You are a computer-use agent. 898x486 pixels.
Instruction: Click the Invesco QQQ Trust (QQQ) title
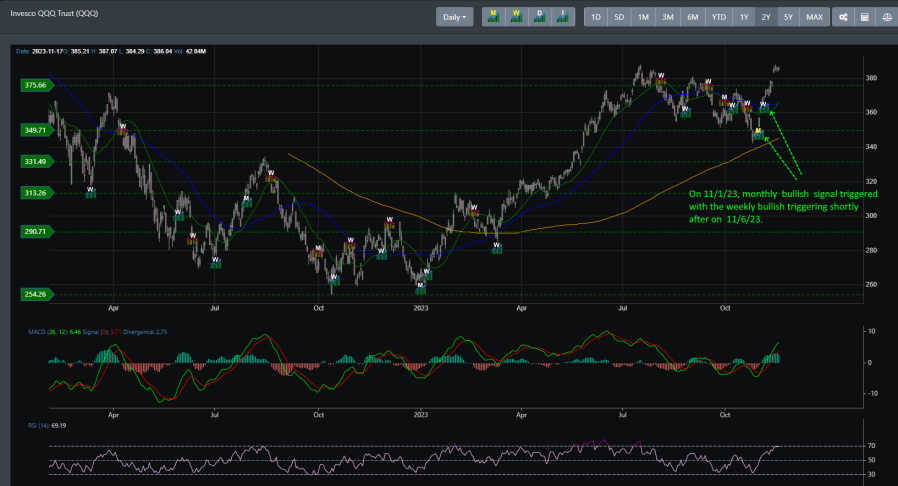(54, 13)
